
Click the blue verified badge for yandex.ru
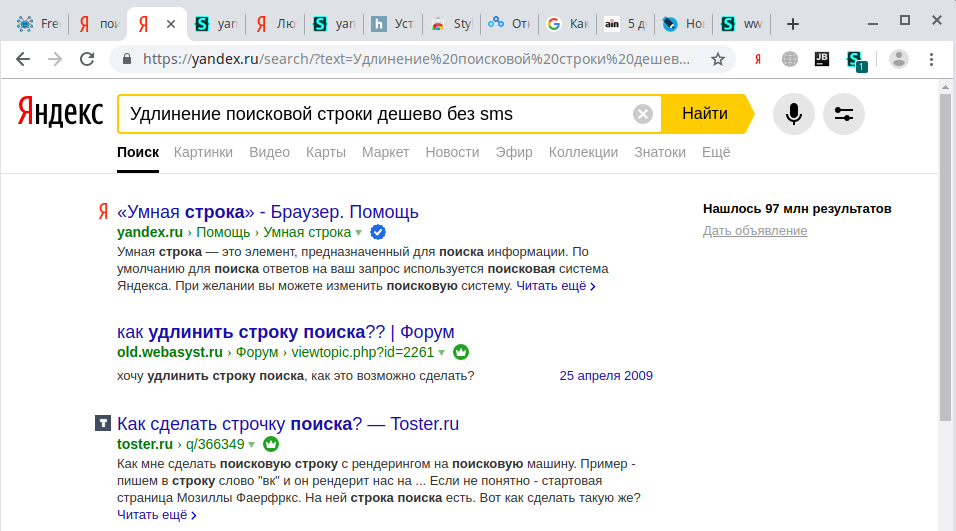click(378, 232)
